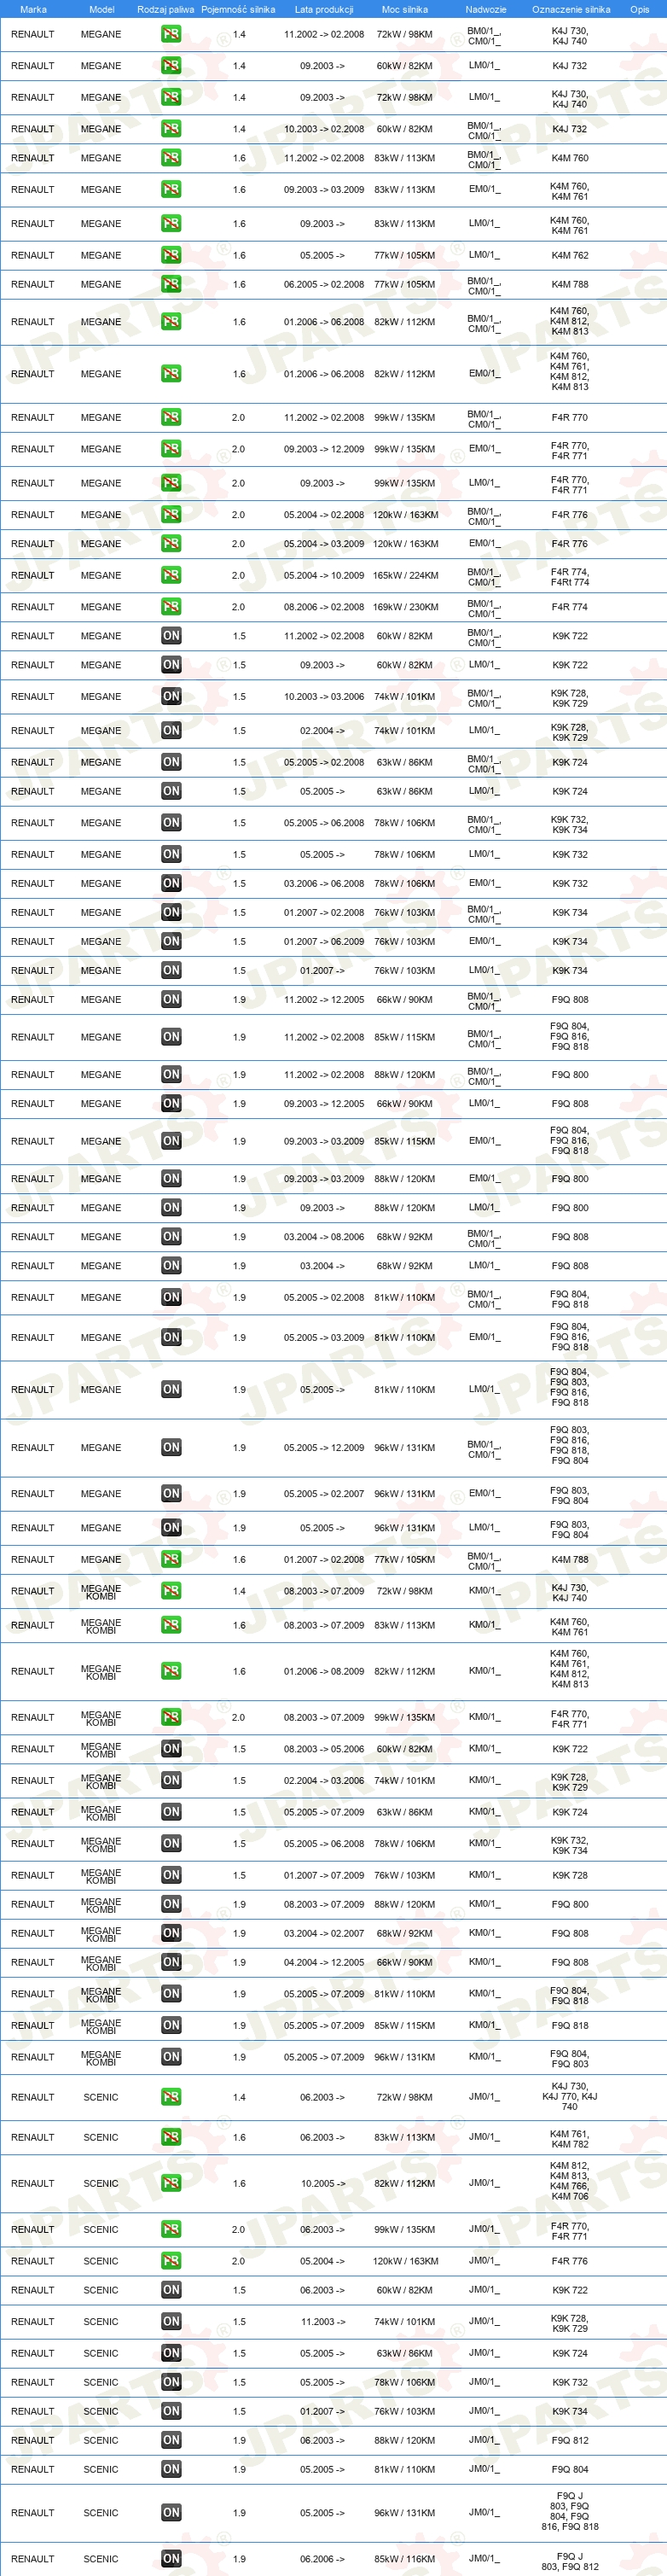Select petrol icon in 1.4 10.2003 -> 02.2008 row
Image resolution: width=667 pixels, height=2576 pixels.
click(x=171, y=129)
